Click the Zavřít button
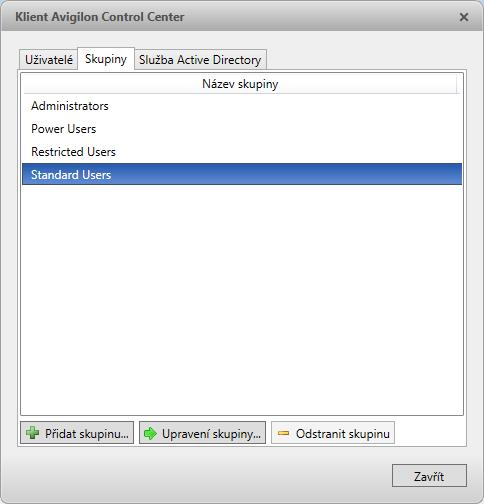The image size is (484, 504). (429, 476)
